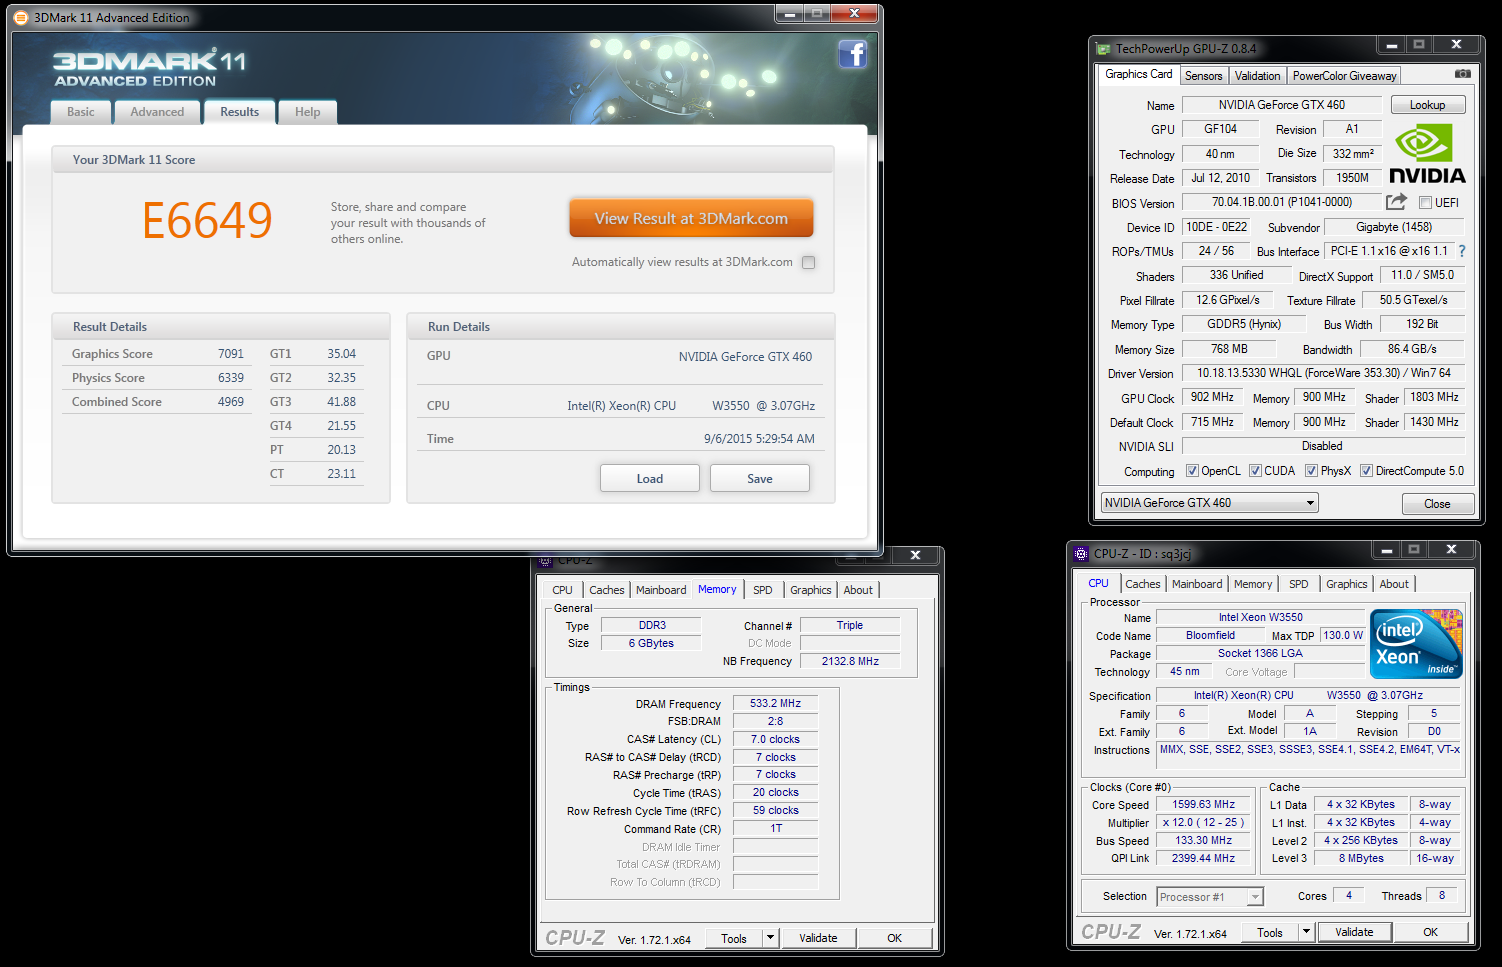
Task: Click the Driver Version field in GPU-Z
Action: coord(1324,373)
